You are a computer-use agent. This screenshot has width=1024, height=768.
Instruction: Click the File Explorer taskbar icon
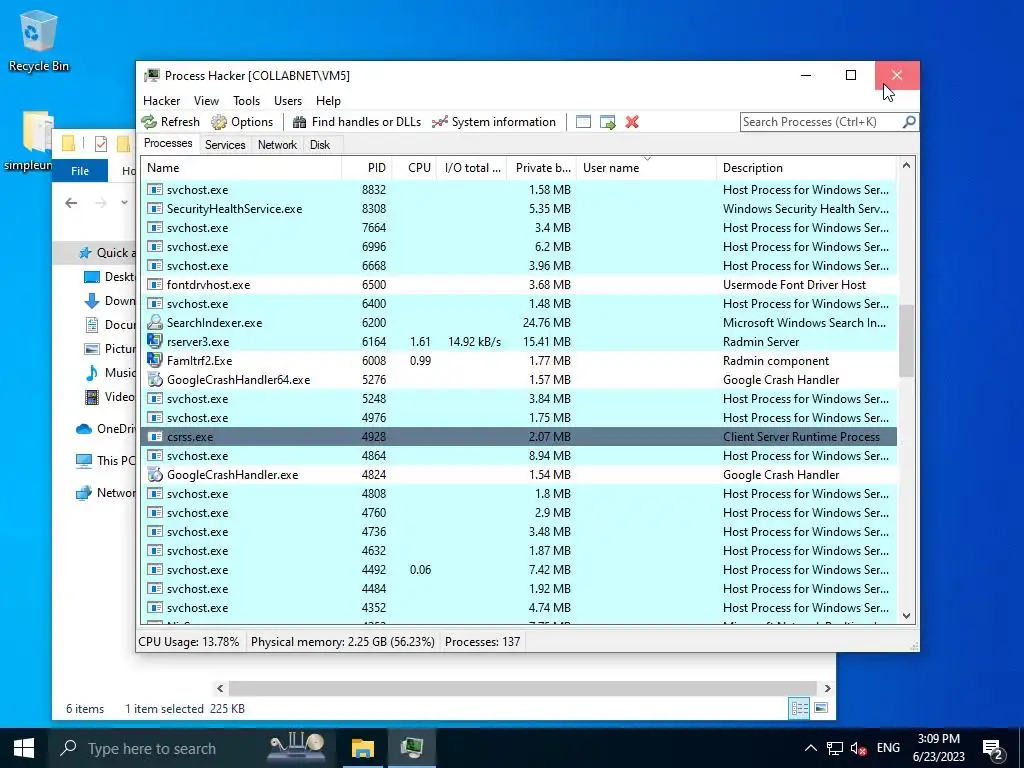pos(362,748)
